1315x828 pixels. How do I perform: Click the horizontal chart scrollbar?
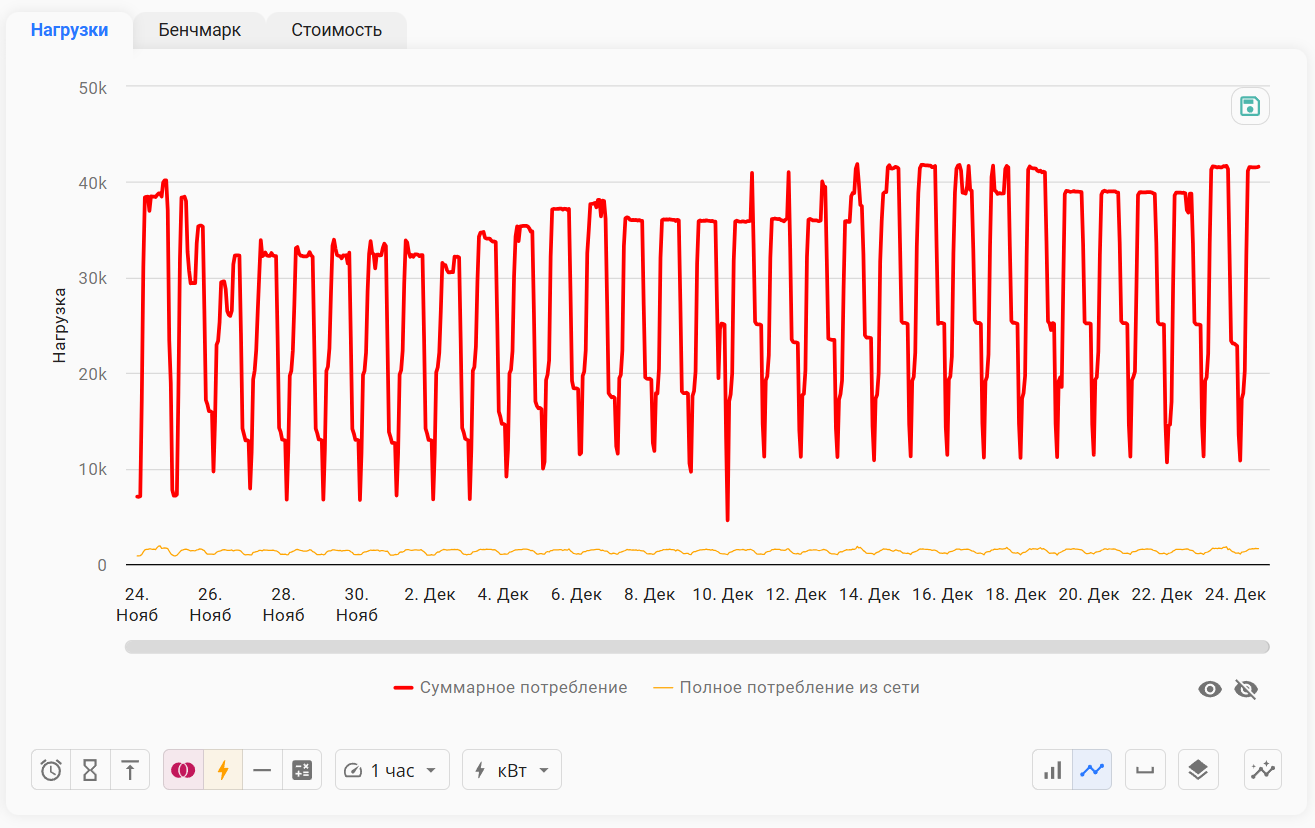[697, 647]
